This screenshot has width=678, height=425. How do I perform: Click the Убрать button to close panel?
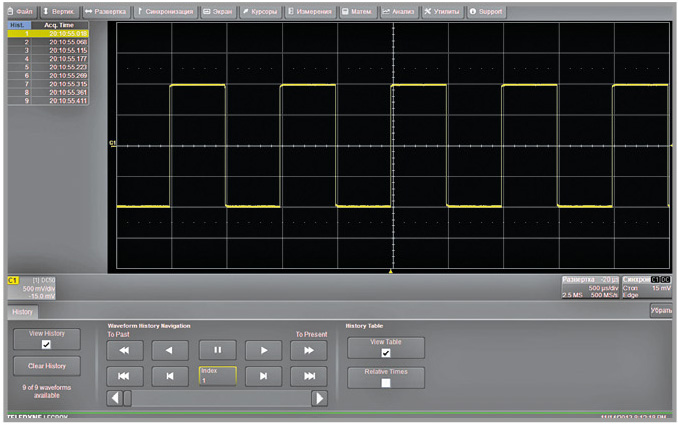pyautogui.click(x=661, y=311)
